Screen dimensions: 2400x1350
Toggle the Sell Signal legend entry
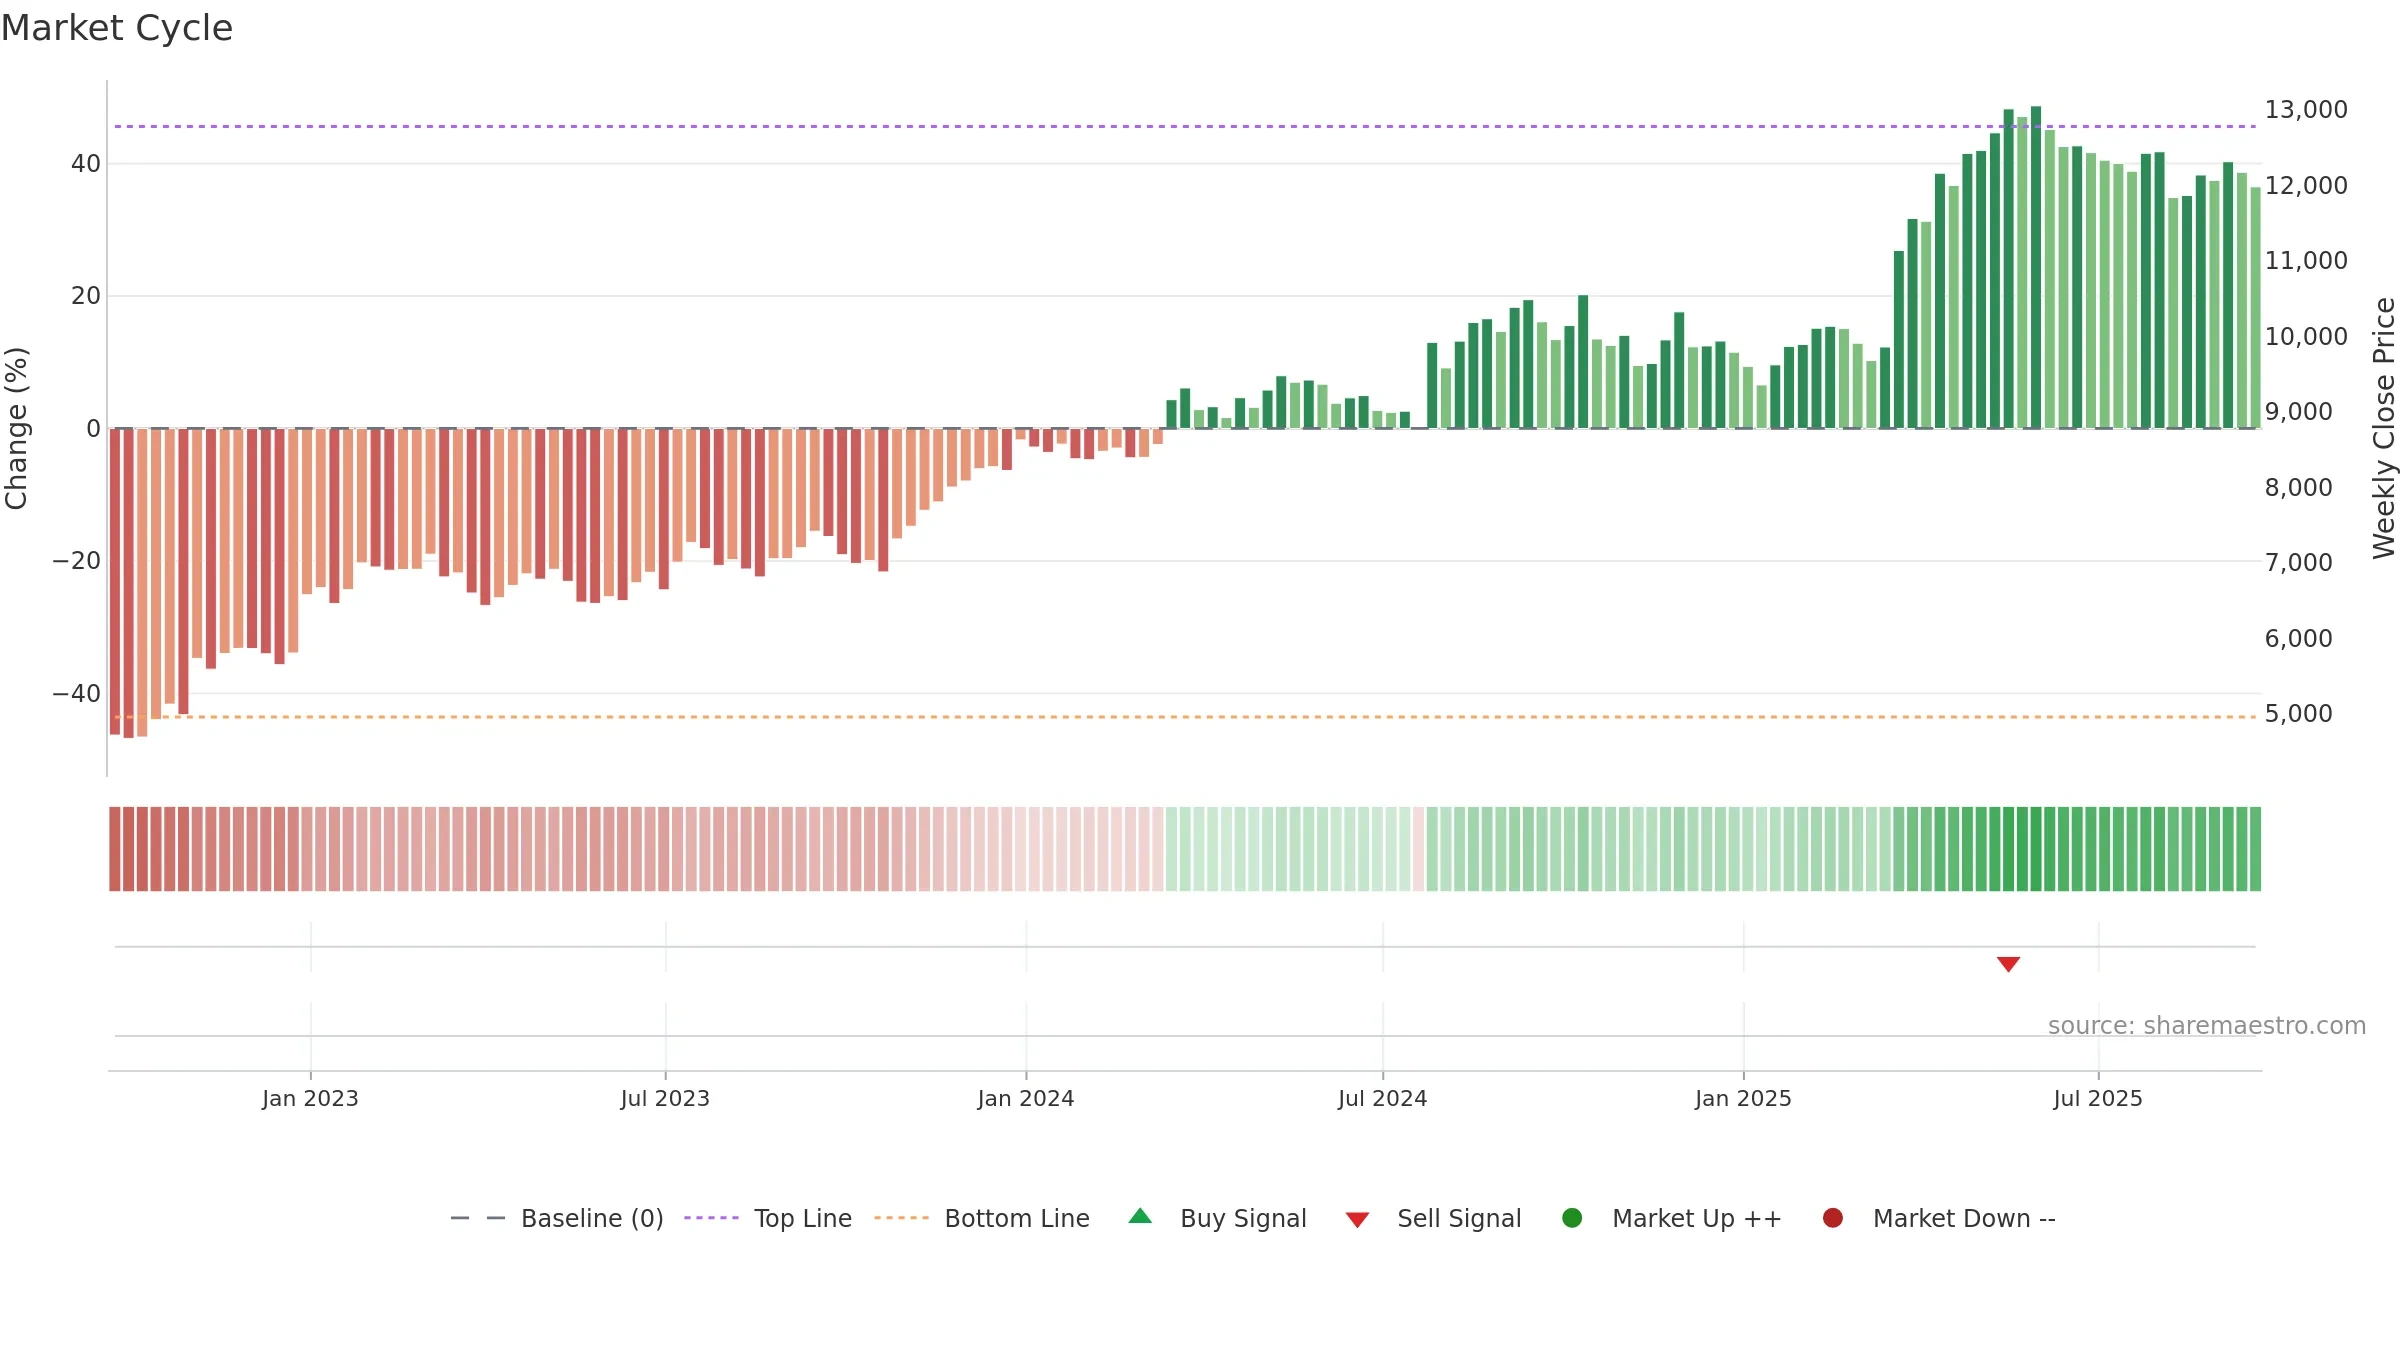[x=1433, y=1218]
